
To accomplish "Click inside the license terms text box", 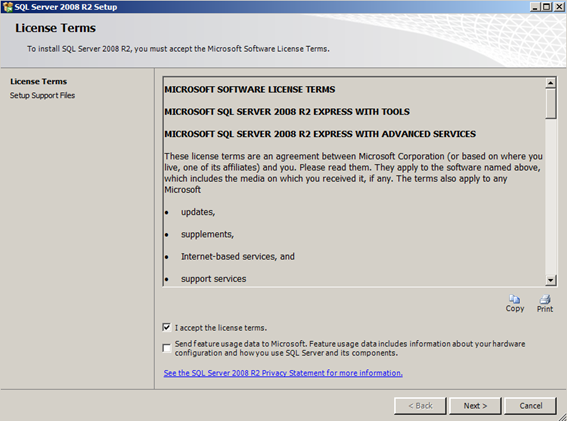I will [x=354, y=182].
